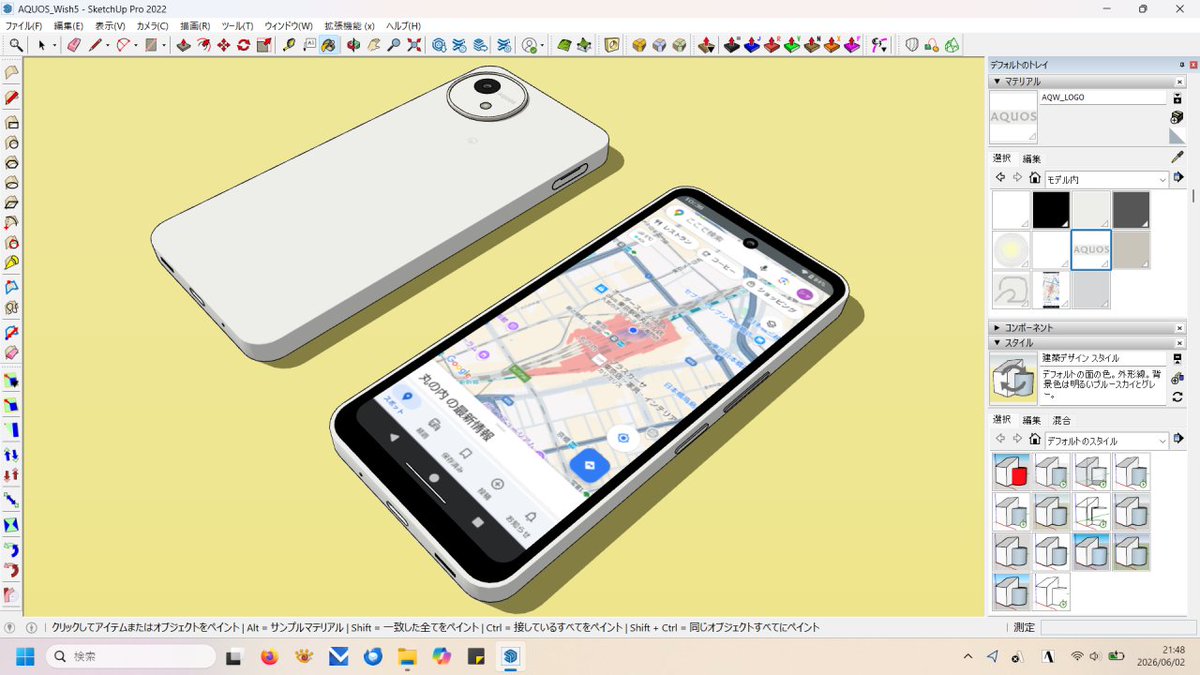Pick the Tape Measure tool
The image size is (1200, 675).
click(x=289, y=45)
